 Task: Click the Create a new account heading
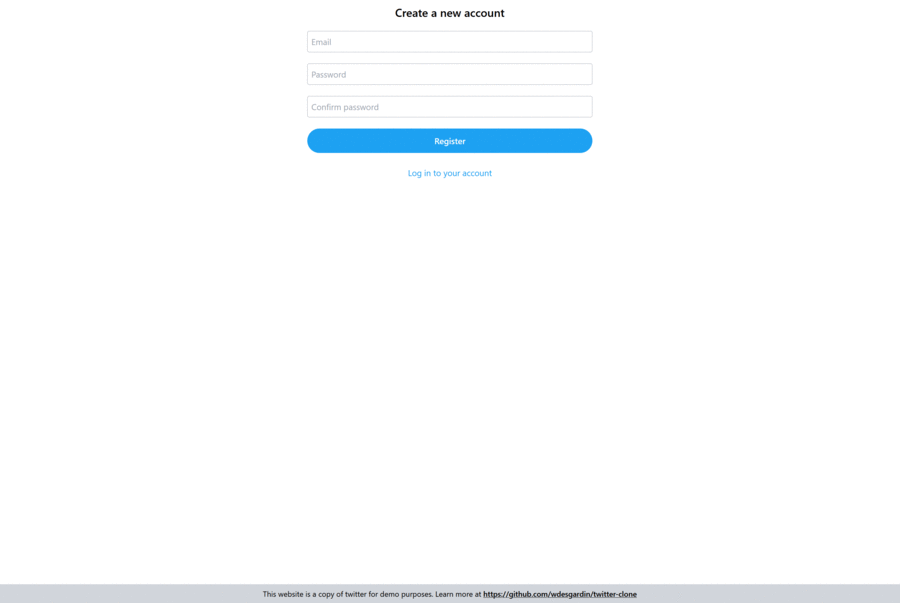(x=449, y=13)
